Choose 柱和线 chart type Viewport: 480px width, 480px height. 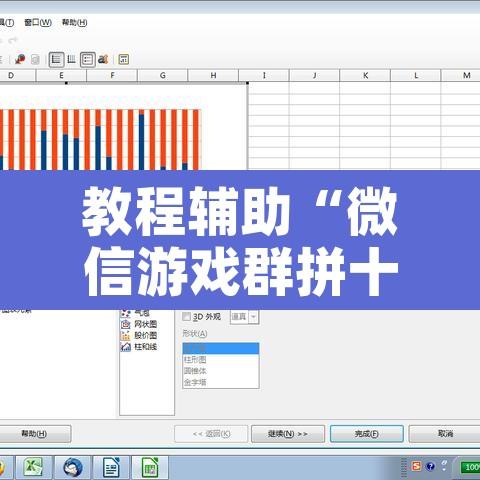145,347
